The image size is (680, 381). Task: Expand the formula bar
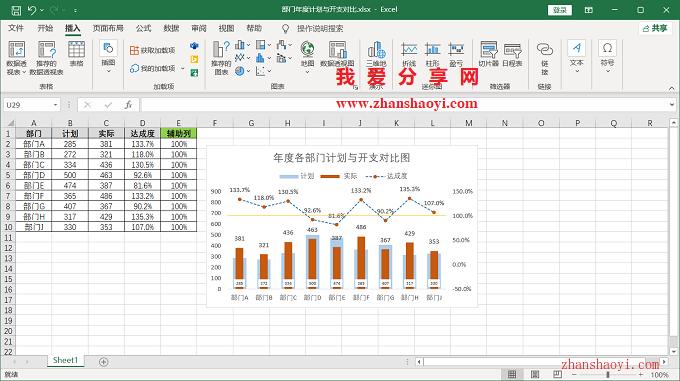pos(672,104)
